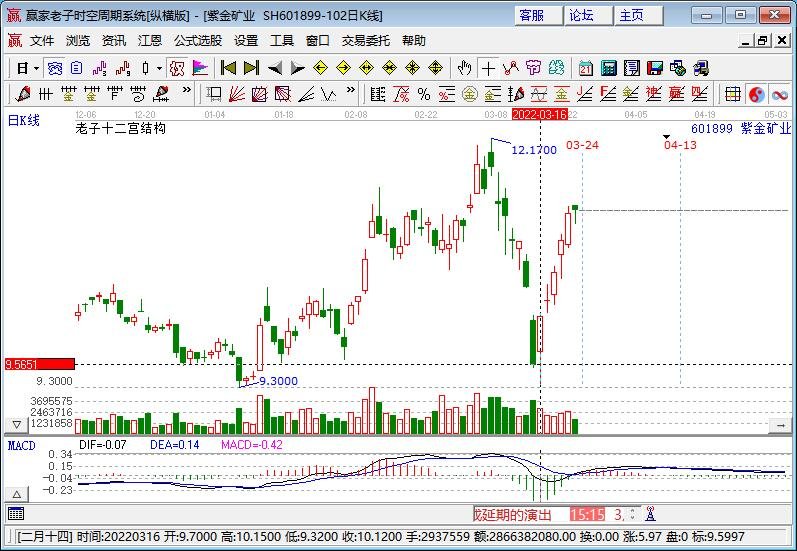
Task: Click the notepad document icon
Action: [632, 68]
